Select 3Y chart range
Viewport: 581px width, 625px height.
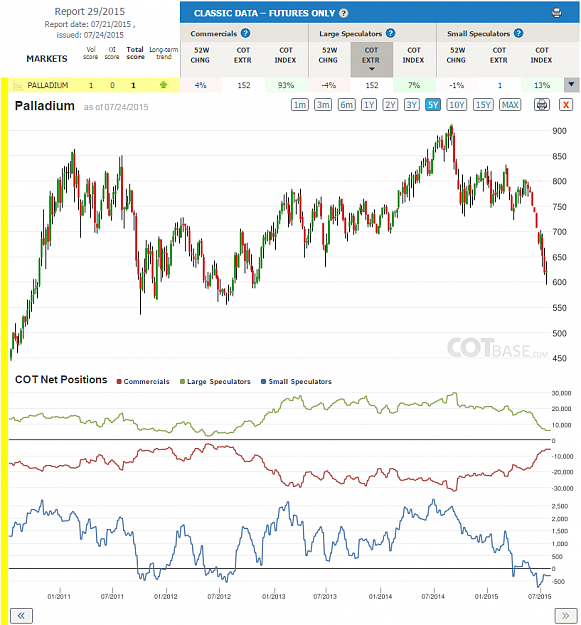[x=412, y=105]
